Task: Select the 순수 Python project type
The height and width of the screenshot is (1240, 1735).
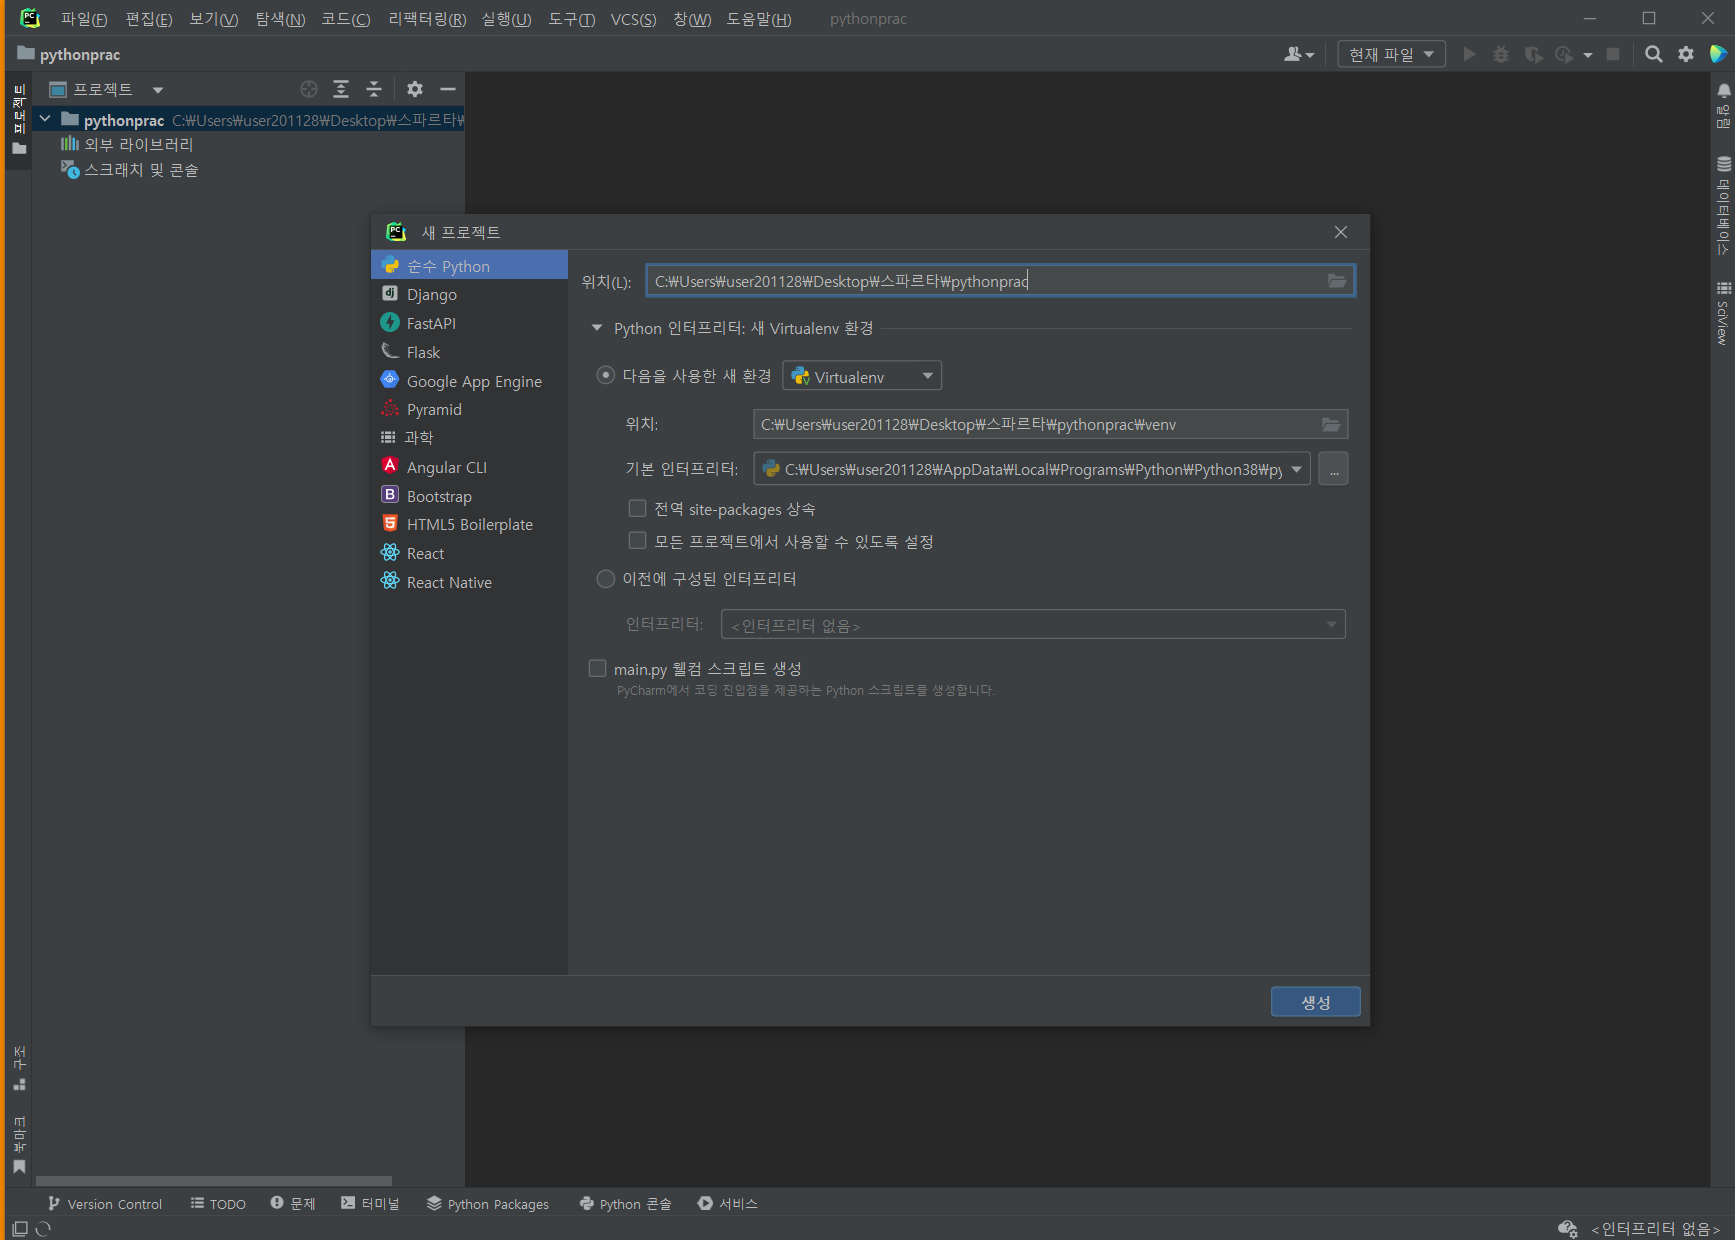Action: coord(469,266)
